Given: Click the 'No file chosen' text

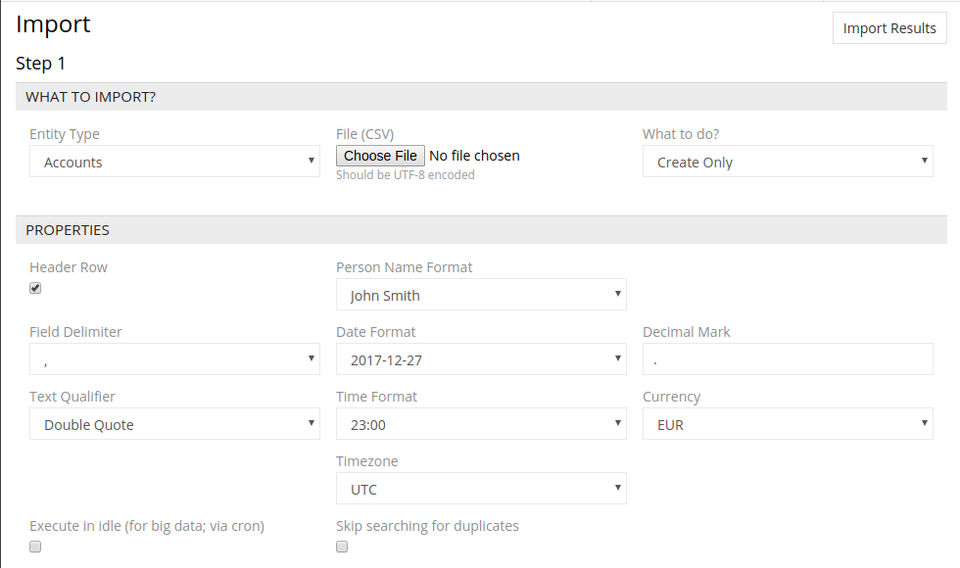Looking at the screenshot, I should (474, 156).
